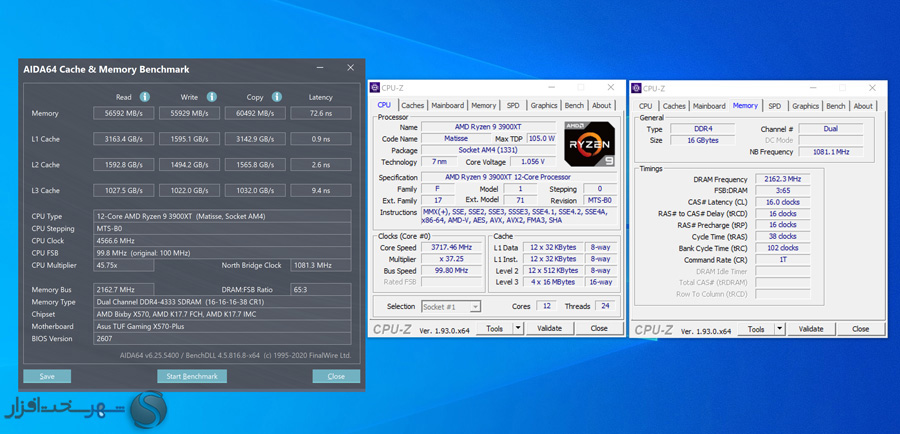
Task: Minimize the CPU-Z Memory window
Action: coord(812,88)
